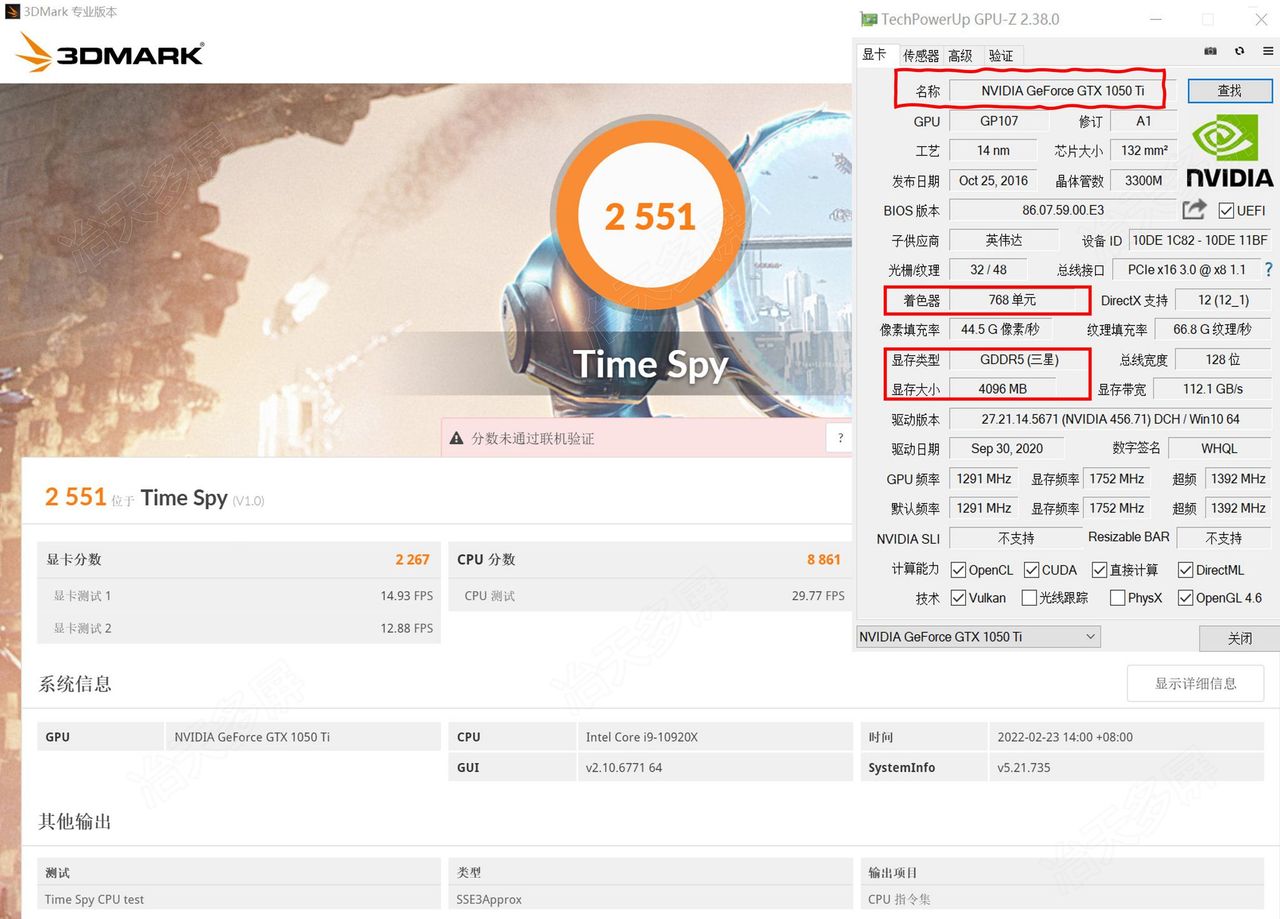Screen dimensions: 1280x919
Task: Click the CPU 测试 29.77 FPS row
Action: tap(650, 595)
